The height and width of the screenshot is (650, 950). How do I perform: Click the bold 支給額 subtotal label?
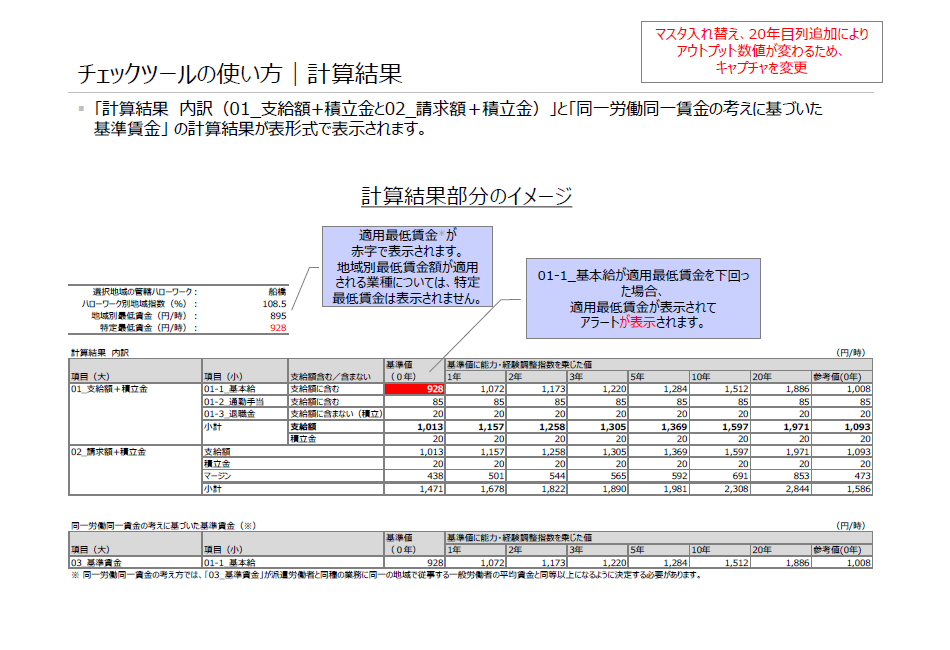point(304,426)
